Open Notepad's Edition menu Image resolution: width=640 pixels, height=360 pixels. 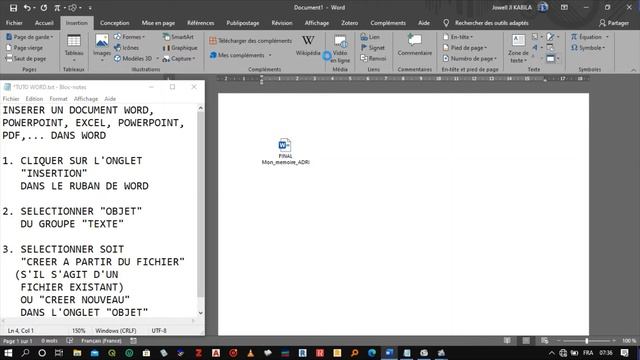(34, 99)
